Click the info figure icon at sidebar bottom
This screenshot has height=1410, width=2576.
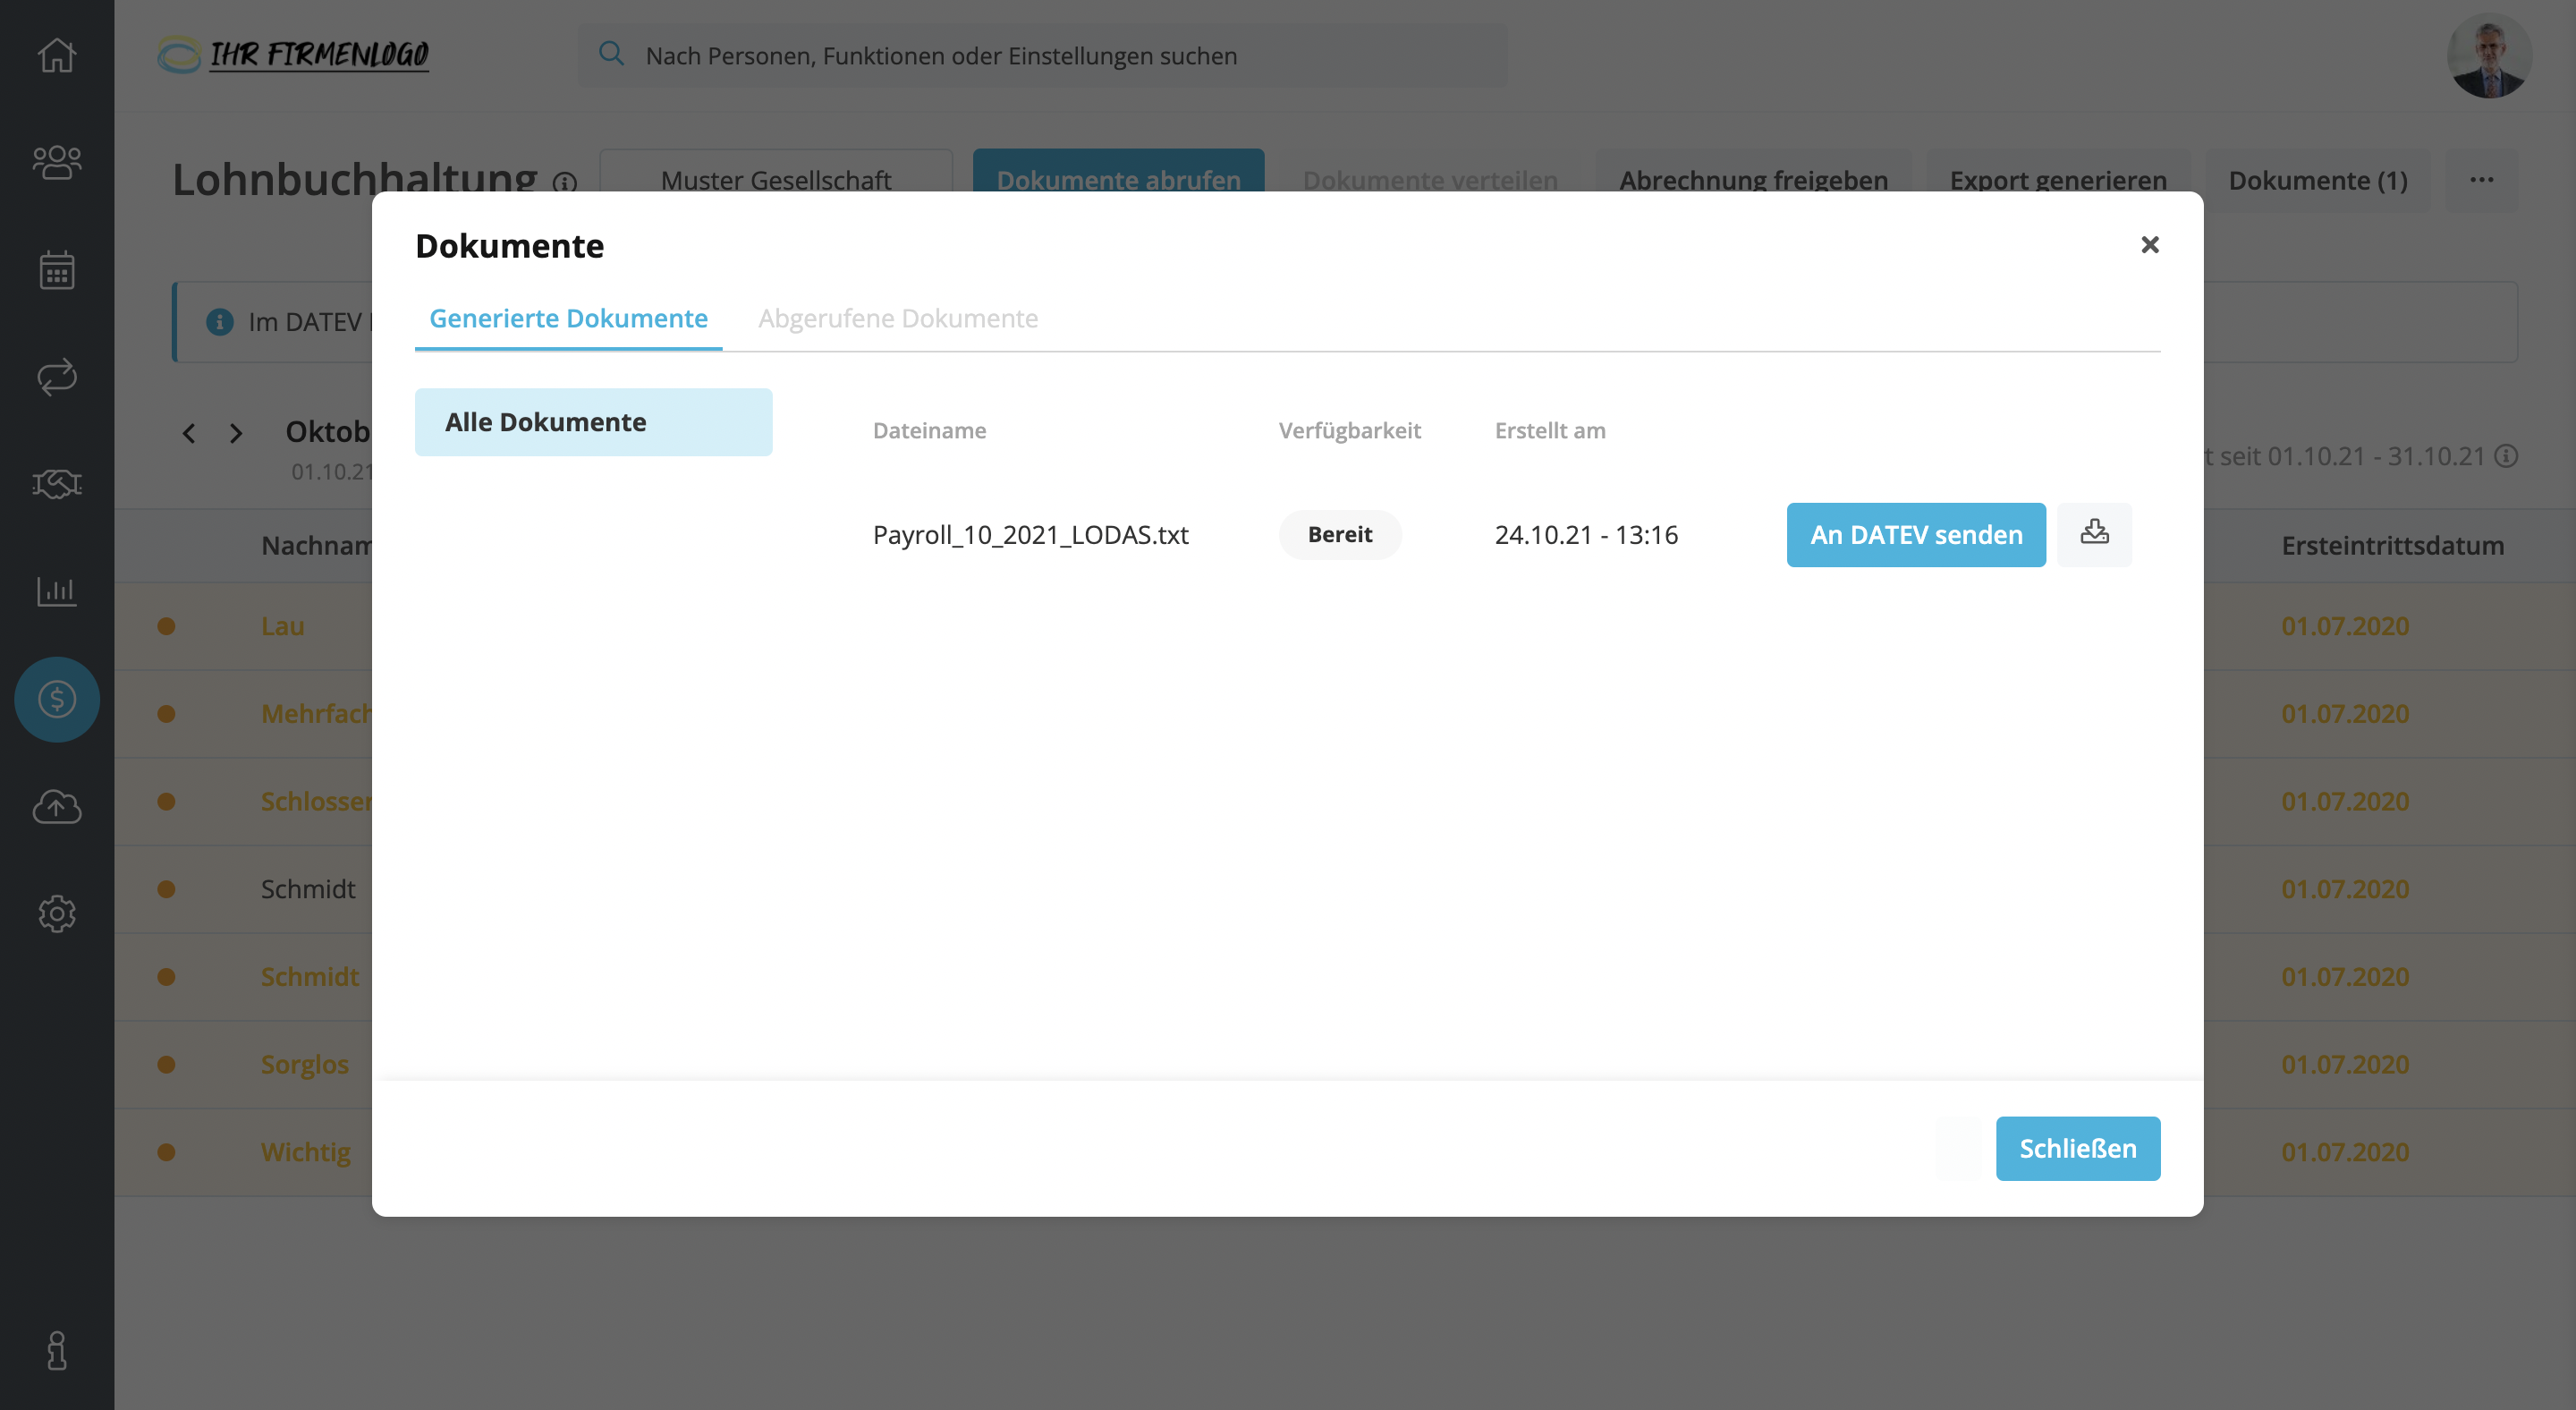57,1350
